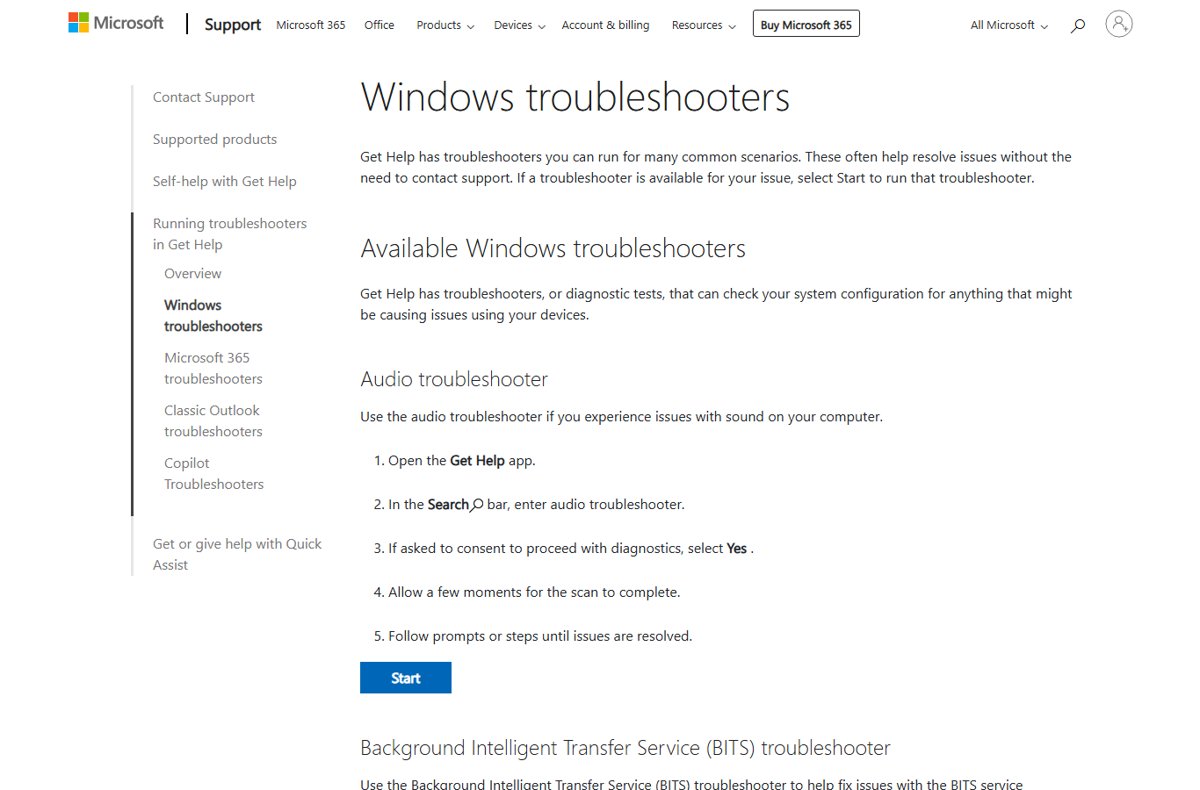Screen dimensions: 1200x790
Task: Click the BITS troubleshooter heading
Action: (625, 747)
